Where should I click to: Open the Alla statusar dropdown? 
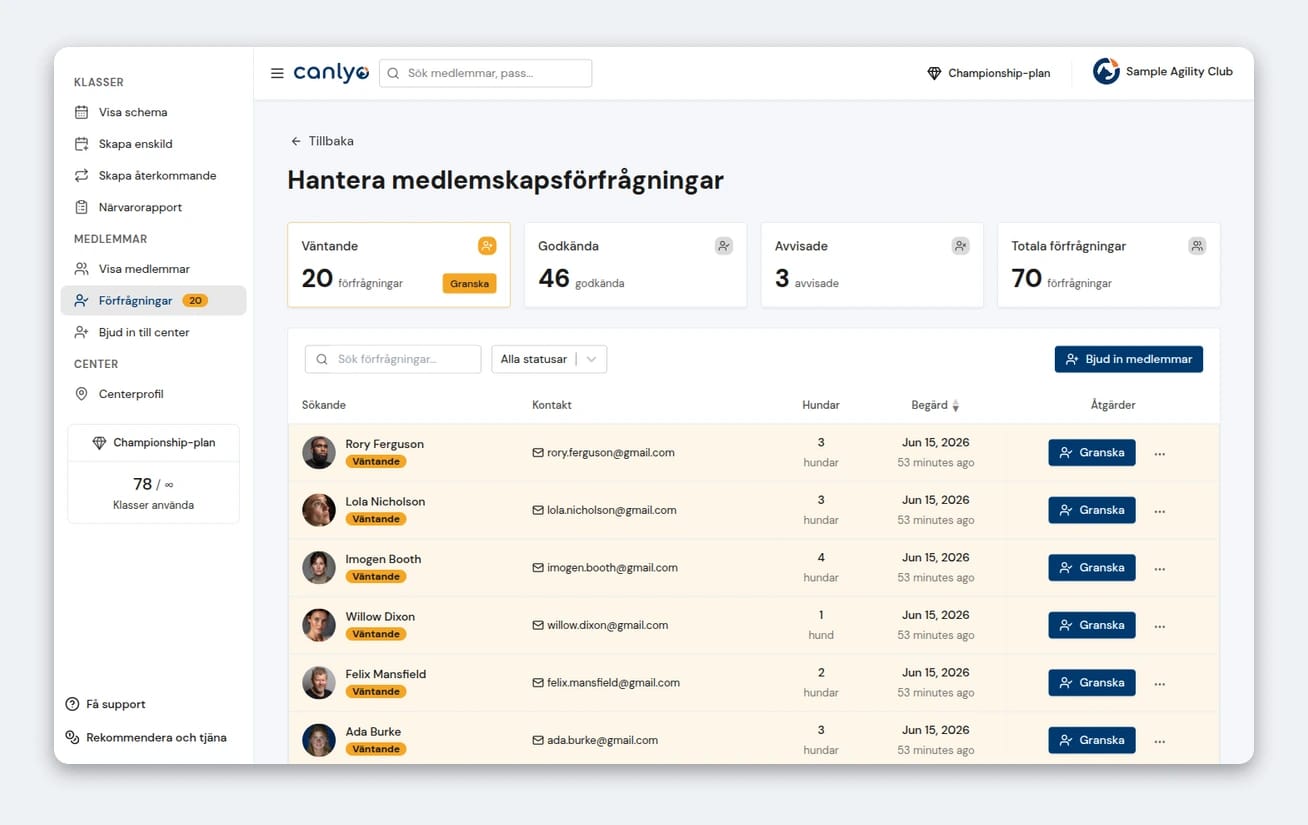[549, 359]
